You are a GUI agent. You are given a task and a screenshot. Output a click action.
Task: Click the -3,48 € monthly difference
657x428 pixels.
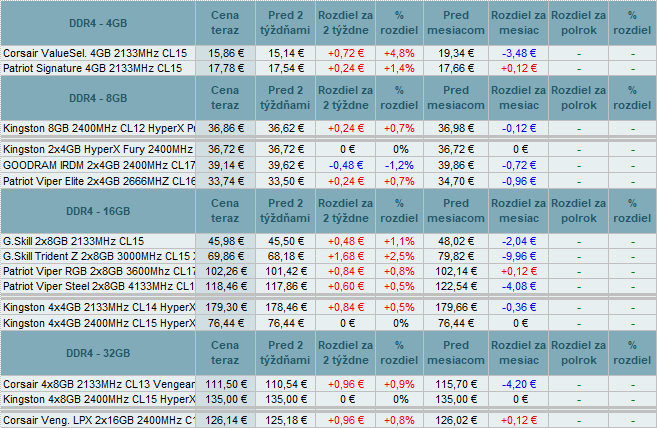point(519,53)
